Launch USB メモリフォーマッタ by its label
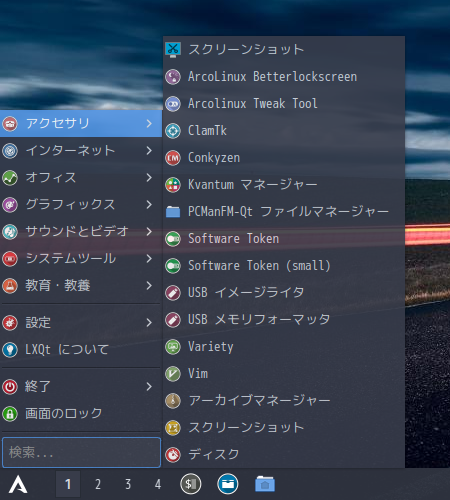 point(259,320)
